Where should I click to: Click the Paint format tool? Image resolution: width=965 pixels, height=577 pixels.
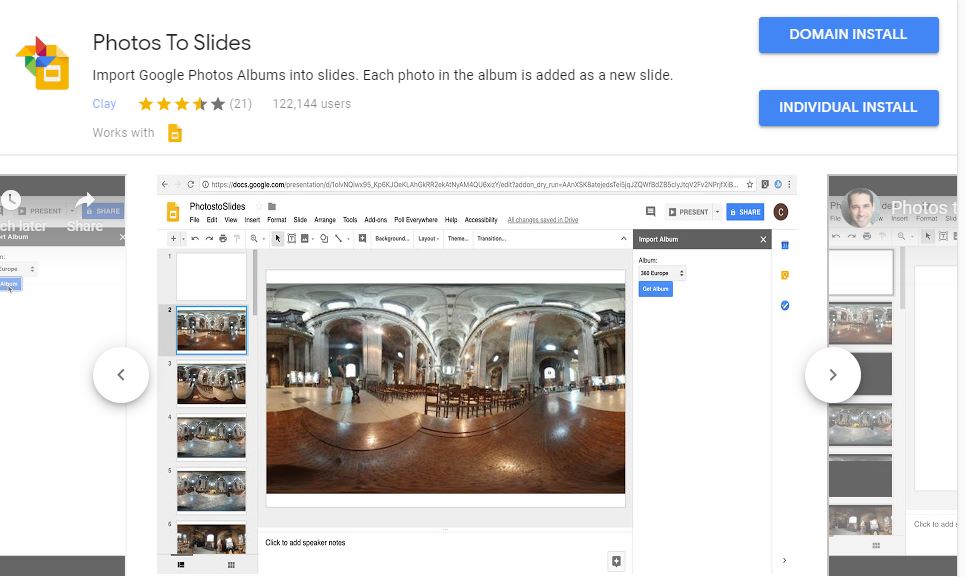point(235,238)
